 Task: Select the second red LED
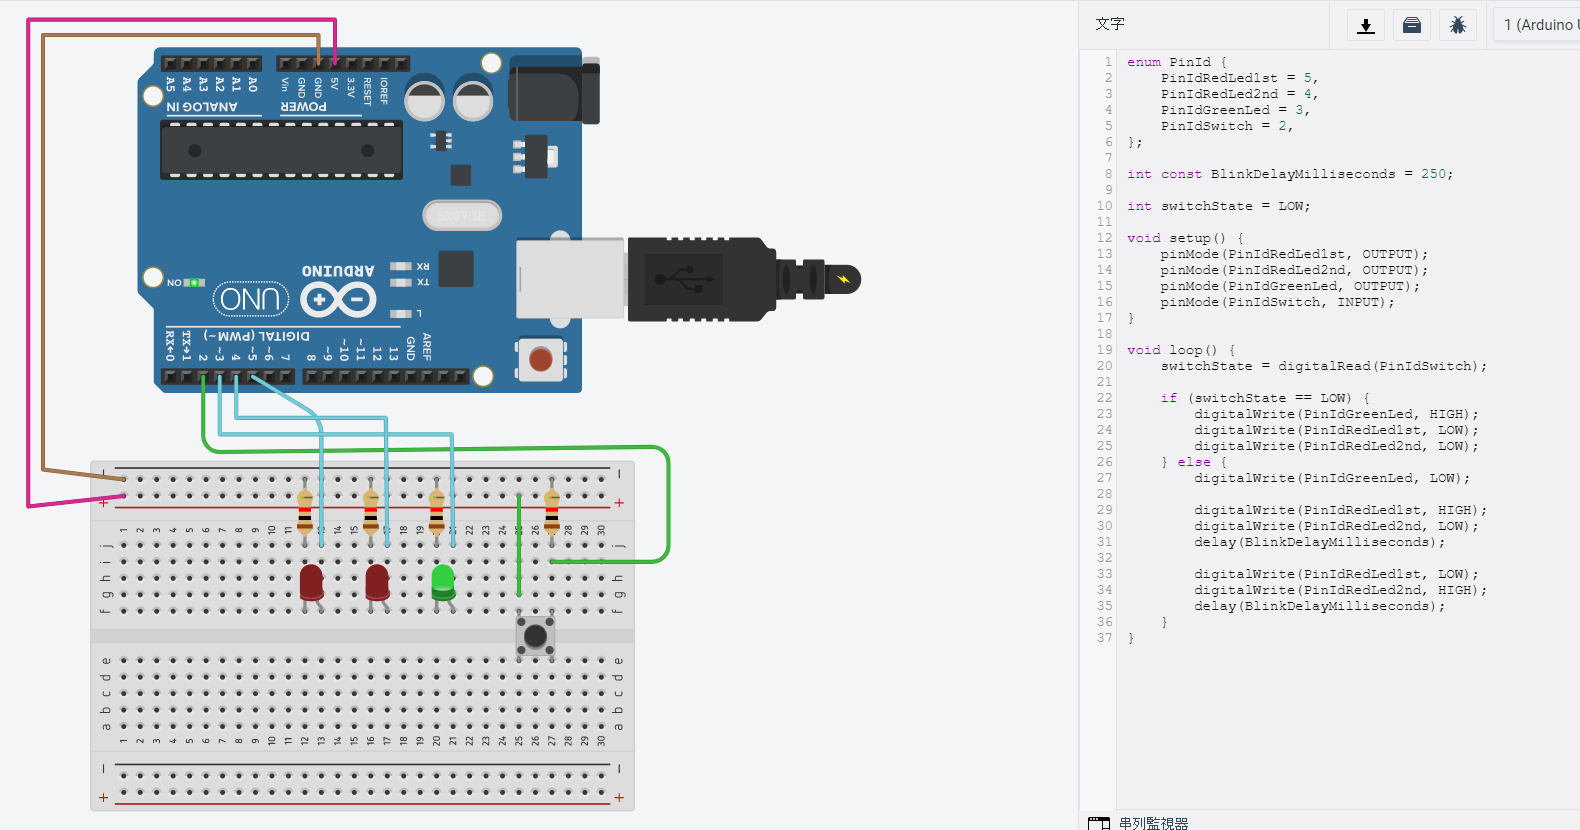pyautogui.click(x=377, y=582)
